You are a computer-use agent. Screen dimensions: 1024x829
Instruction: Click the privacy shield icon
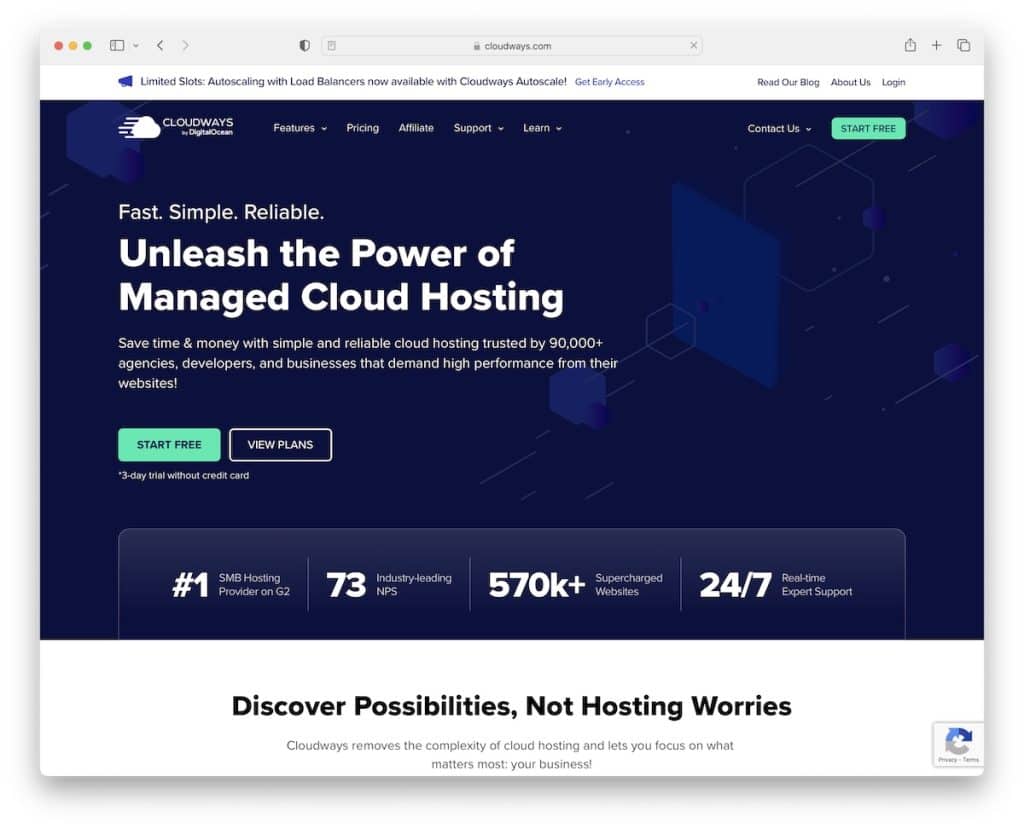[x=304, y=45]
